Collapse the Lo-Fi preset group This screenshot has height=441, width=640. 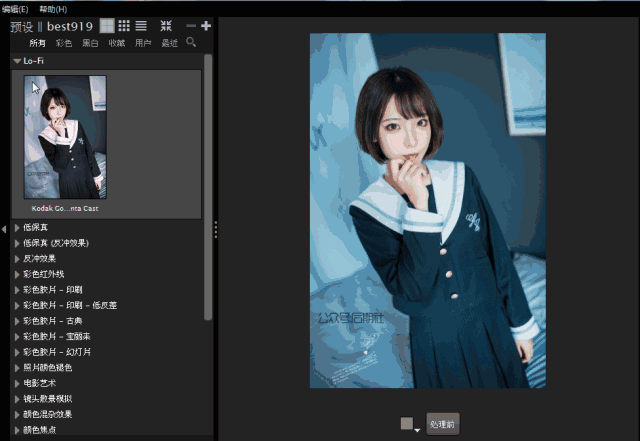pyautogui.click(x=17, y=61)
